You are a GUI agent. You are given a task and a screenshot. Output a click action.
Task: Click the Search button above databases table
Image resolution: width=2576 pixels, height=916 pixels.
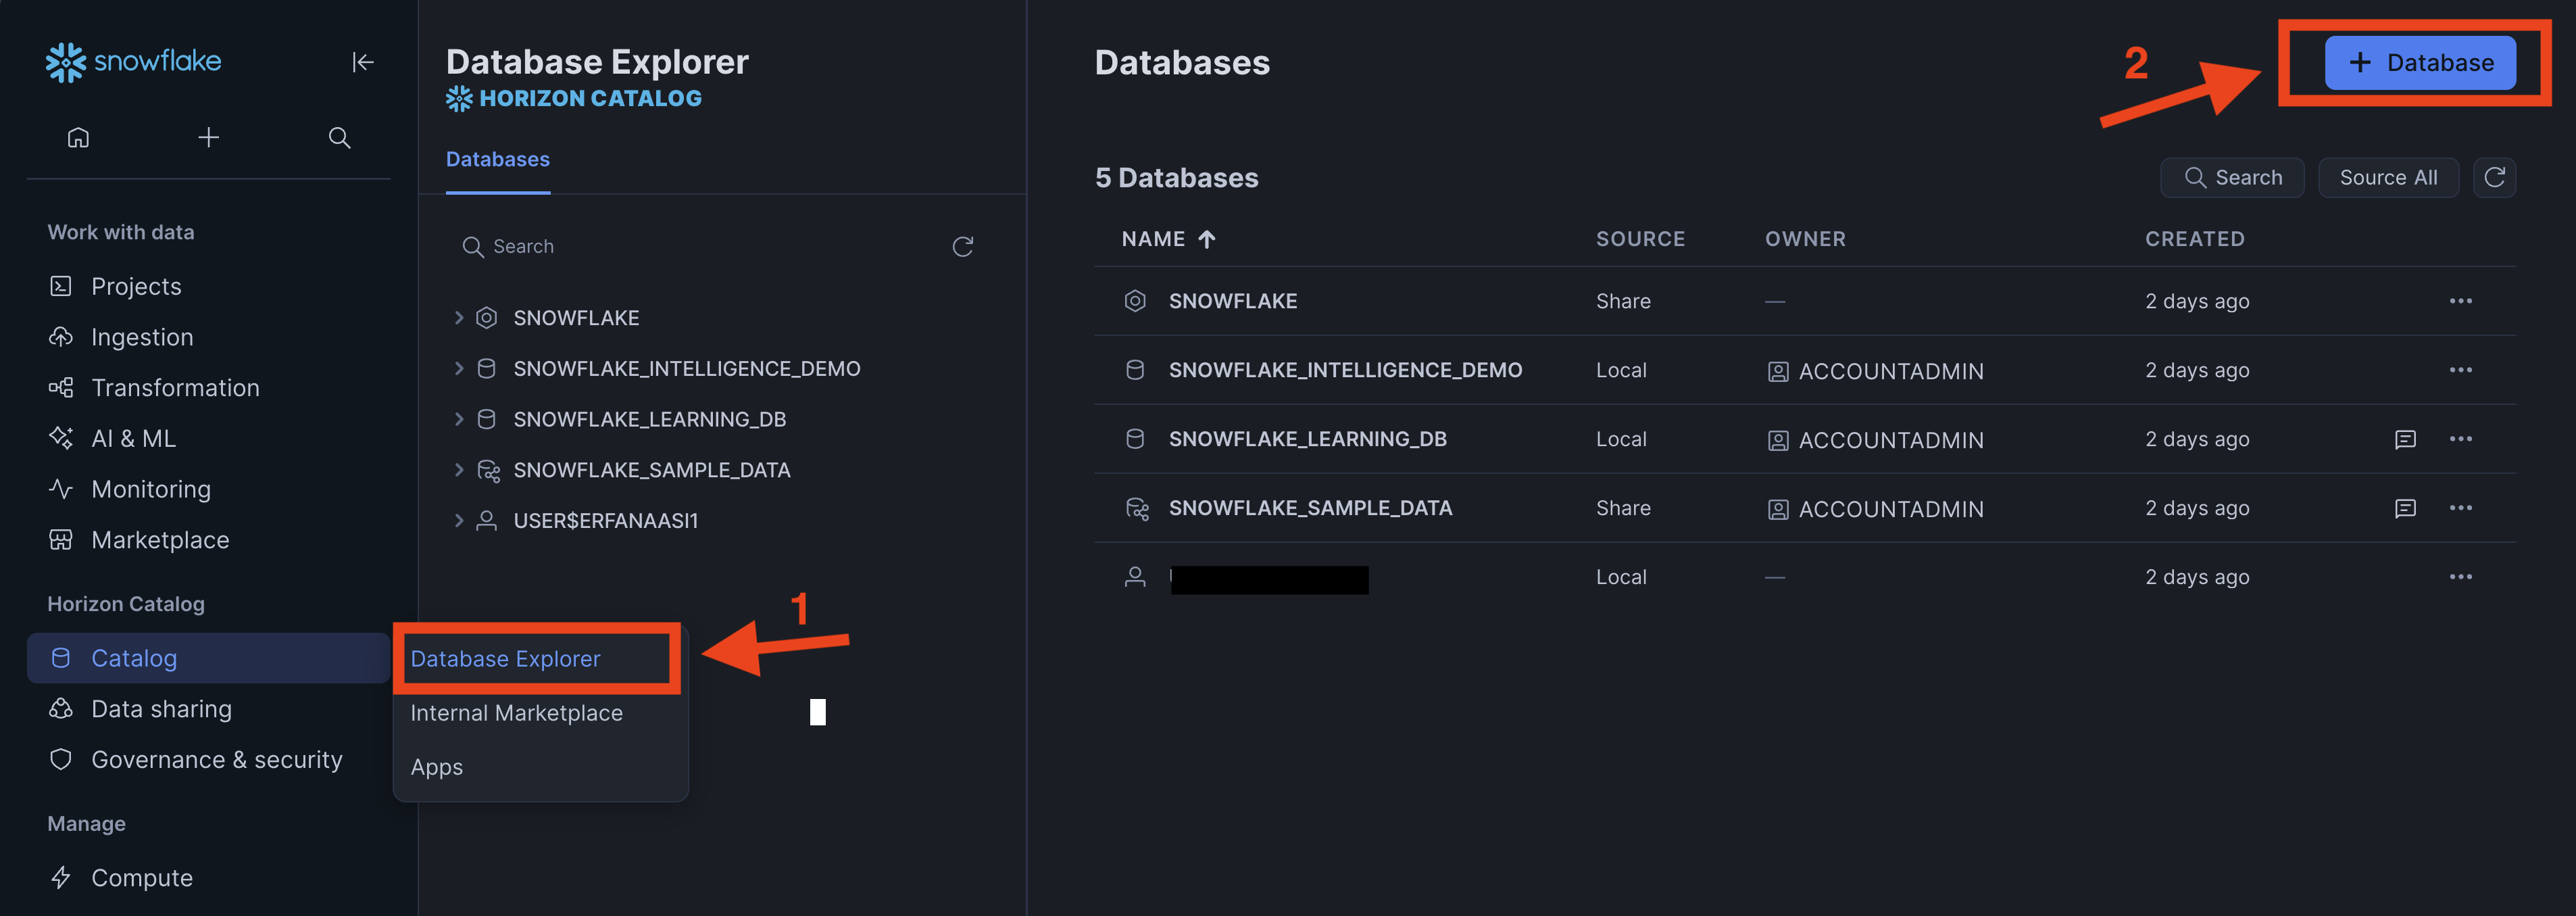click(2232, 178)
